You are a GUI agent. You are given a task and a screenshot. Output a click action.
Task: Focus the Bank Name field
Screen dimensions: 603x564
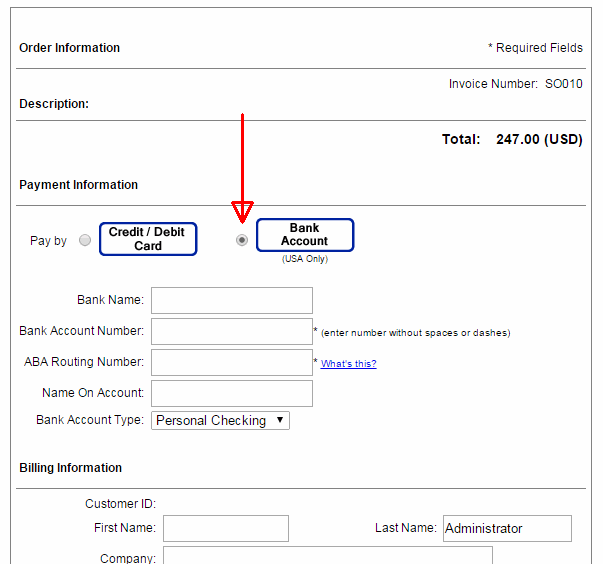[x=232, y=300]
